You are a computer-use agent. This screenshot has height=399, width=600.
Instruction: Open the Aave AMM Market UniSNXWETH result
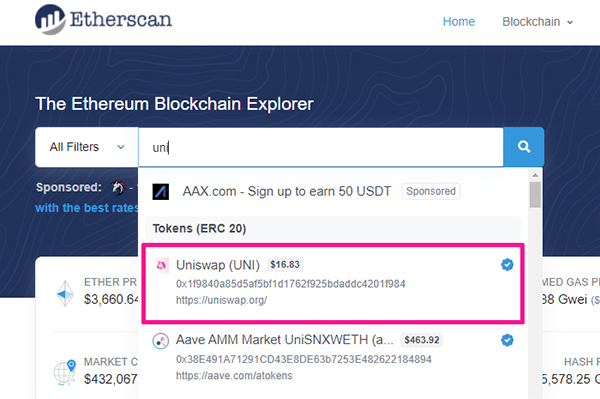click(x=333, y=358)
